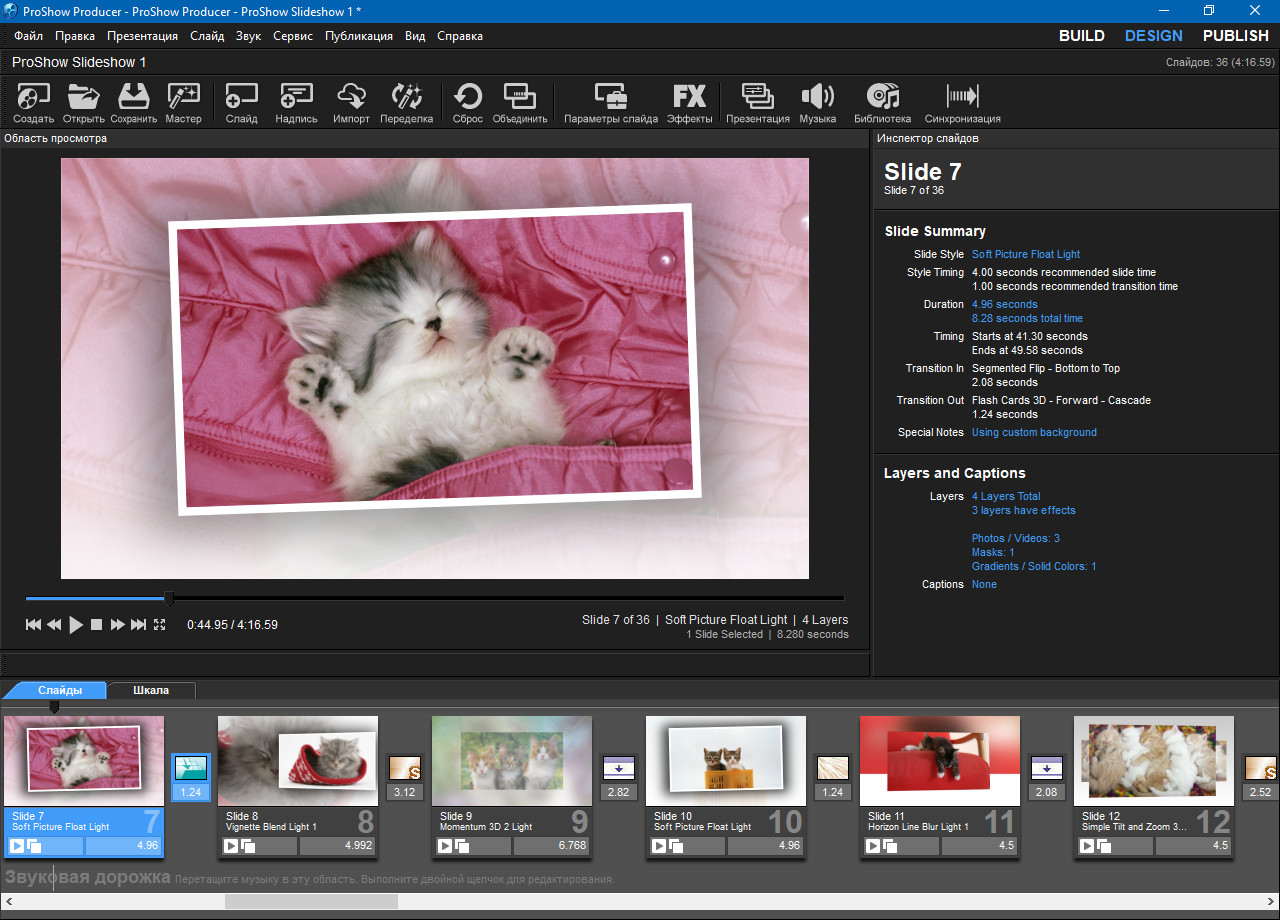Open the Мастер wizard tool
Image resolution: width=1280 pixels, height=920 pixels.
pyautogui.click(x=183, y=98)
